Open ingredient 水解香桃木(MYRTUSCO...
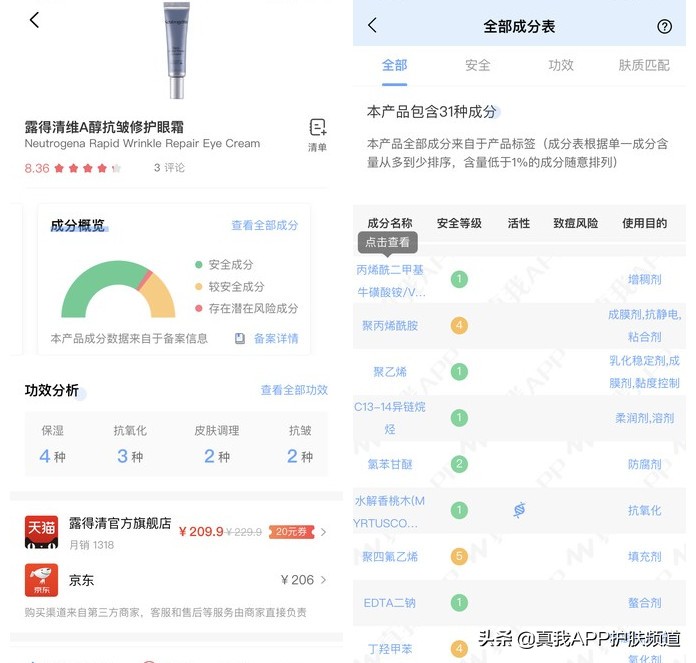This screenshot has width=696, height=663. click(x=389, y=512)
